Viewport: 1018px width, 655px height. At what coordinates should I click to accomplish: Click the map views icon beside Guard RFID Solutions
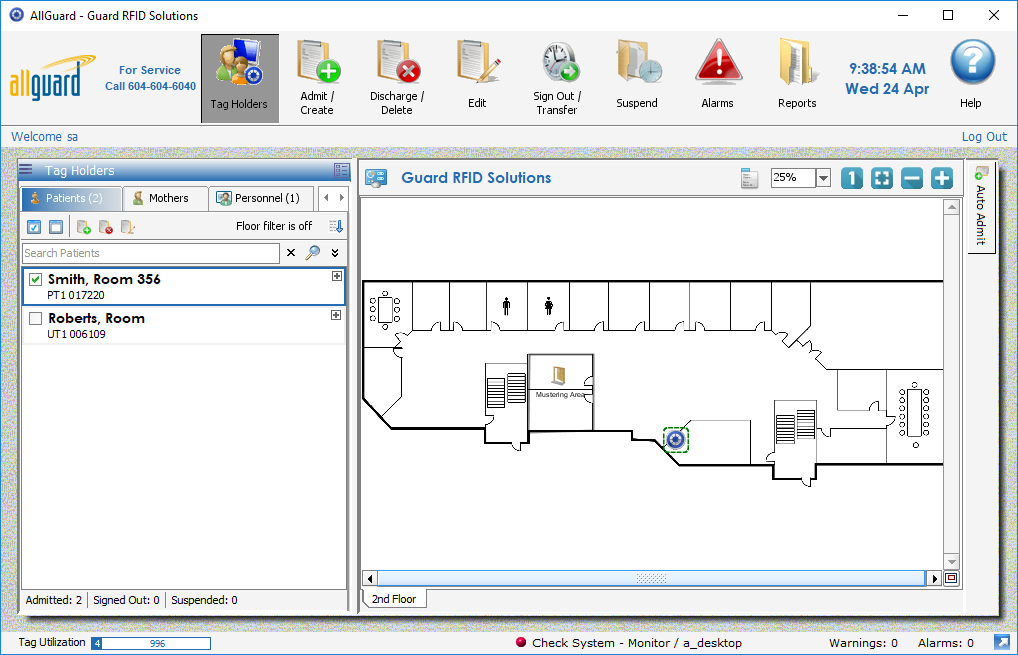coord(376,178)
